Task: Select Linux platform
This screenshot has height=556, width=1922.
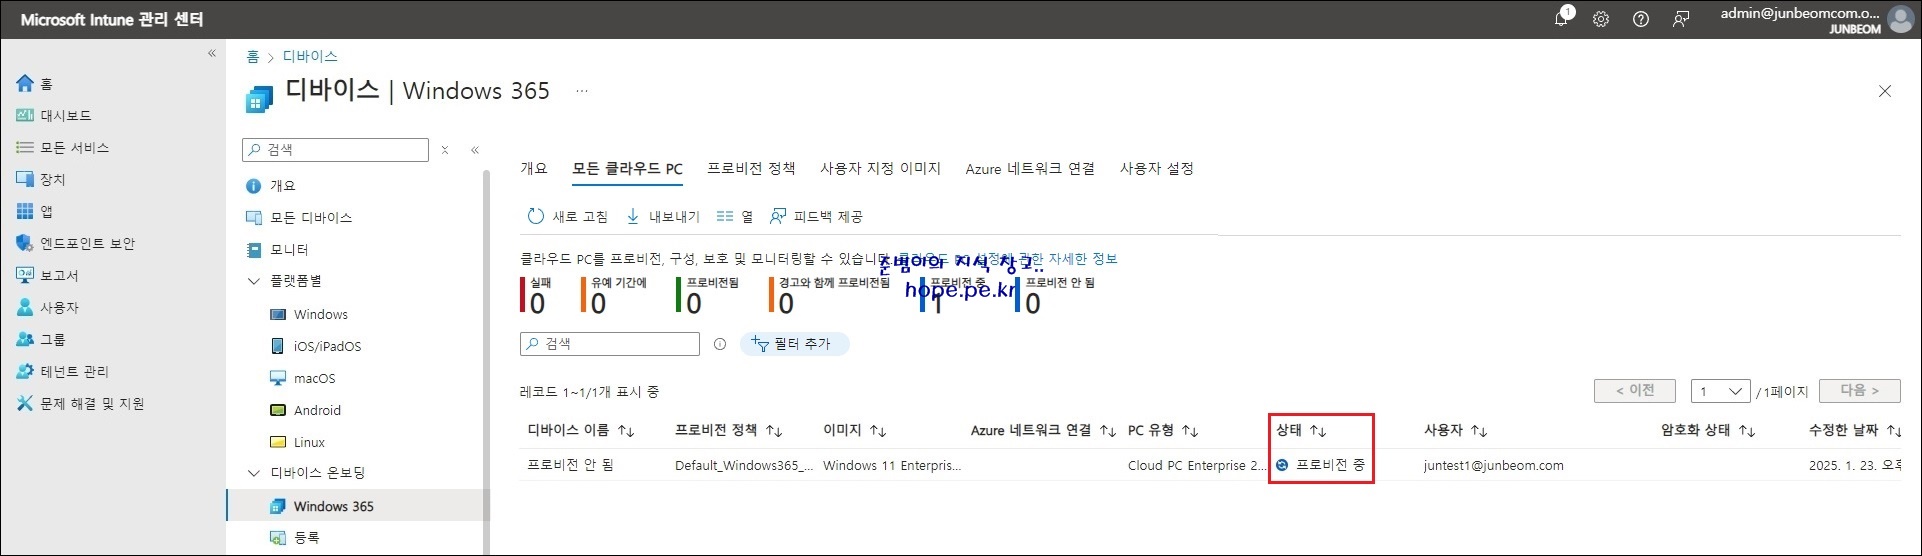Action: (x=309, y=442)
